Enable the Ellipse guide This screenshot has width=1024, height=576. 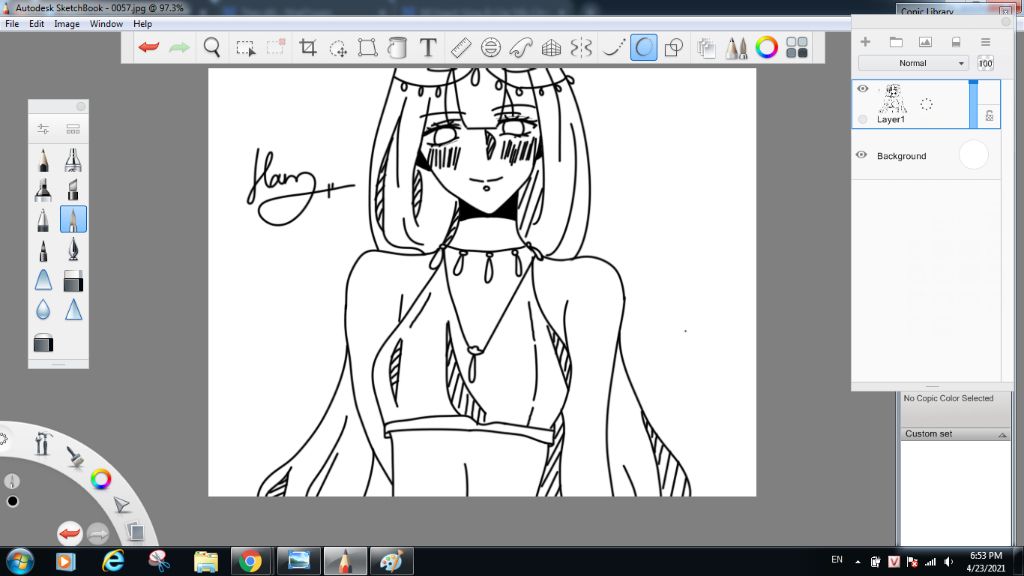point(490,47)
